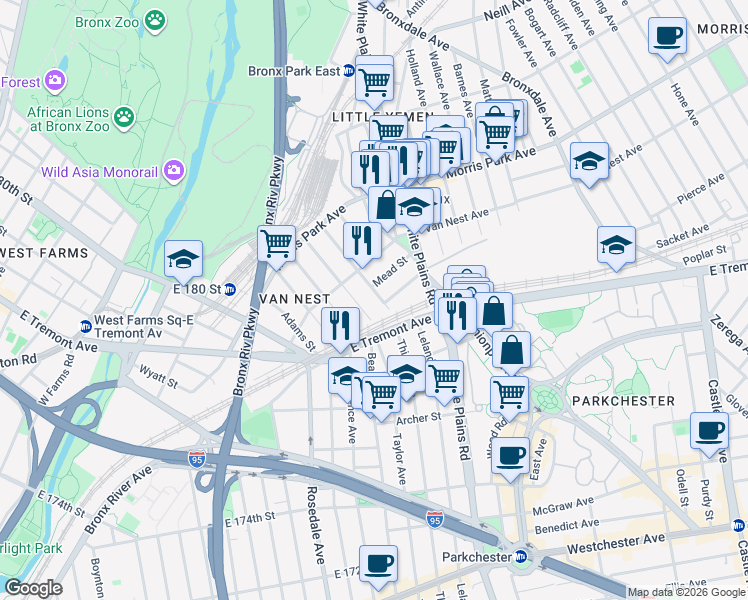
Task: Select E 180 St subway station icon
Action: coord(230,289)
